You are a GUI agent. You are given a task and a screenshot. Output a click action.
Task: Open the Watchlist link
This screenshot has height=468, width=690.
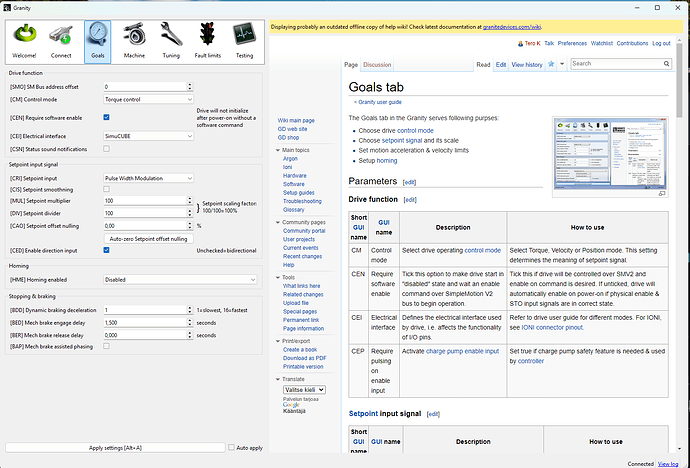[602, 44]
